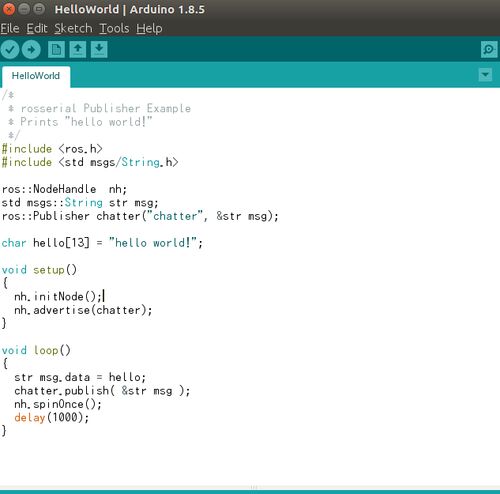Open the Edit menu
500x494 pixels.
[x=37, y=28]
